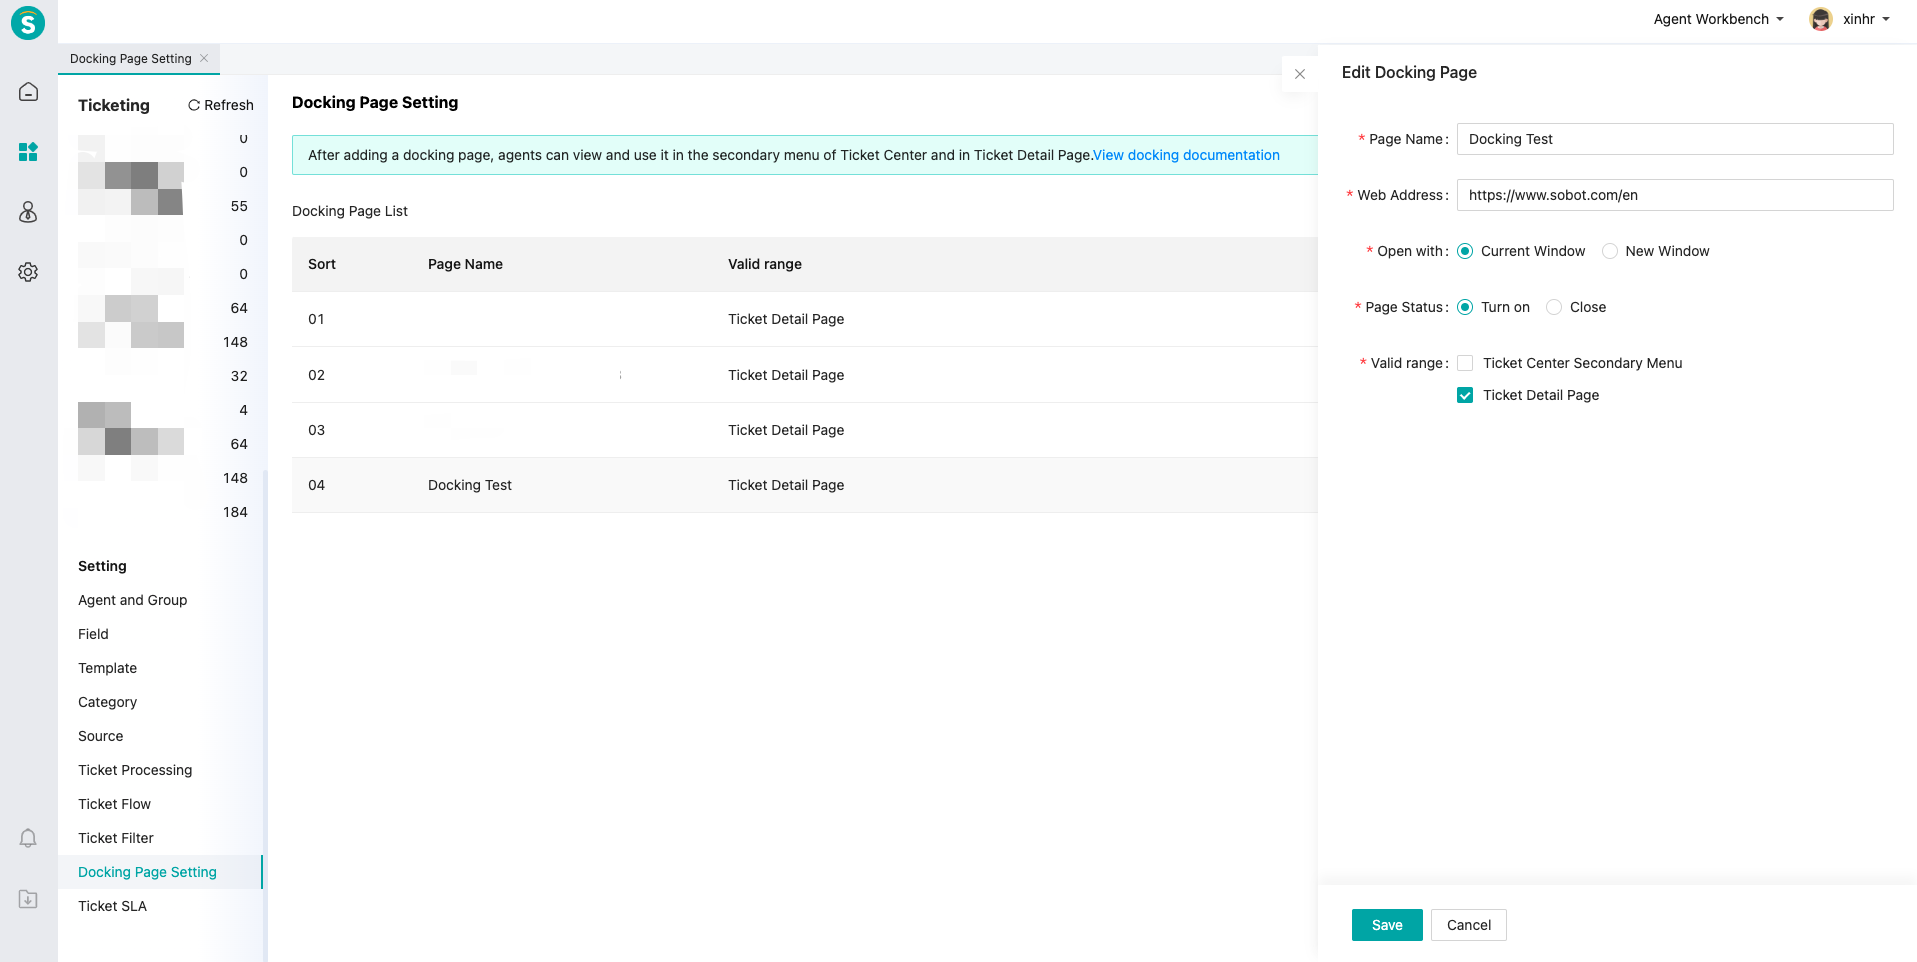The height and width of the screenshot is (962, 1917).
Task: Click the count 55 in Ticketing list
Action: pos(239,206)
